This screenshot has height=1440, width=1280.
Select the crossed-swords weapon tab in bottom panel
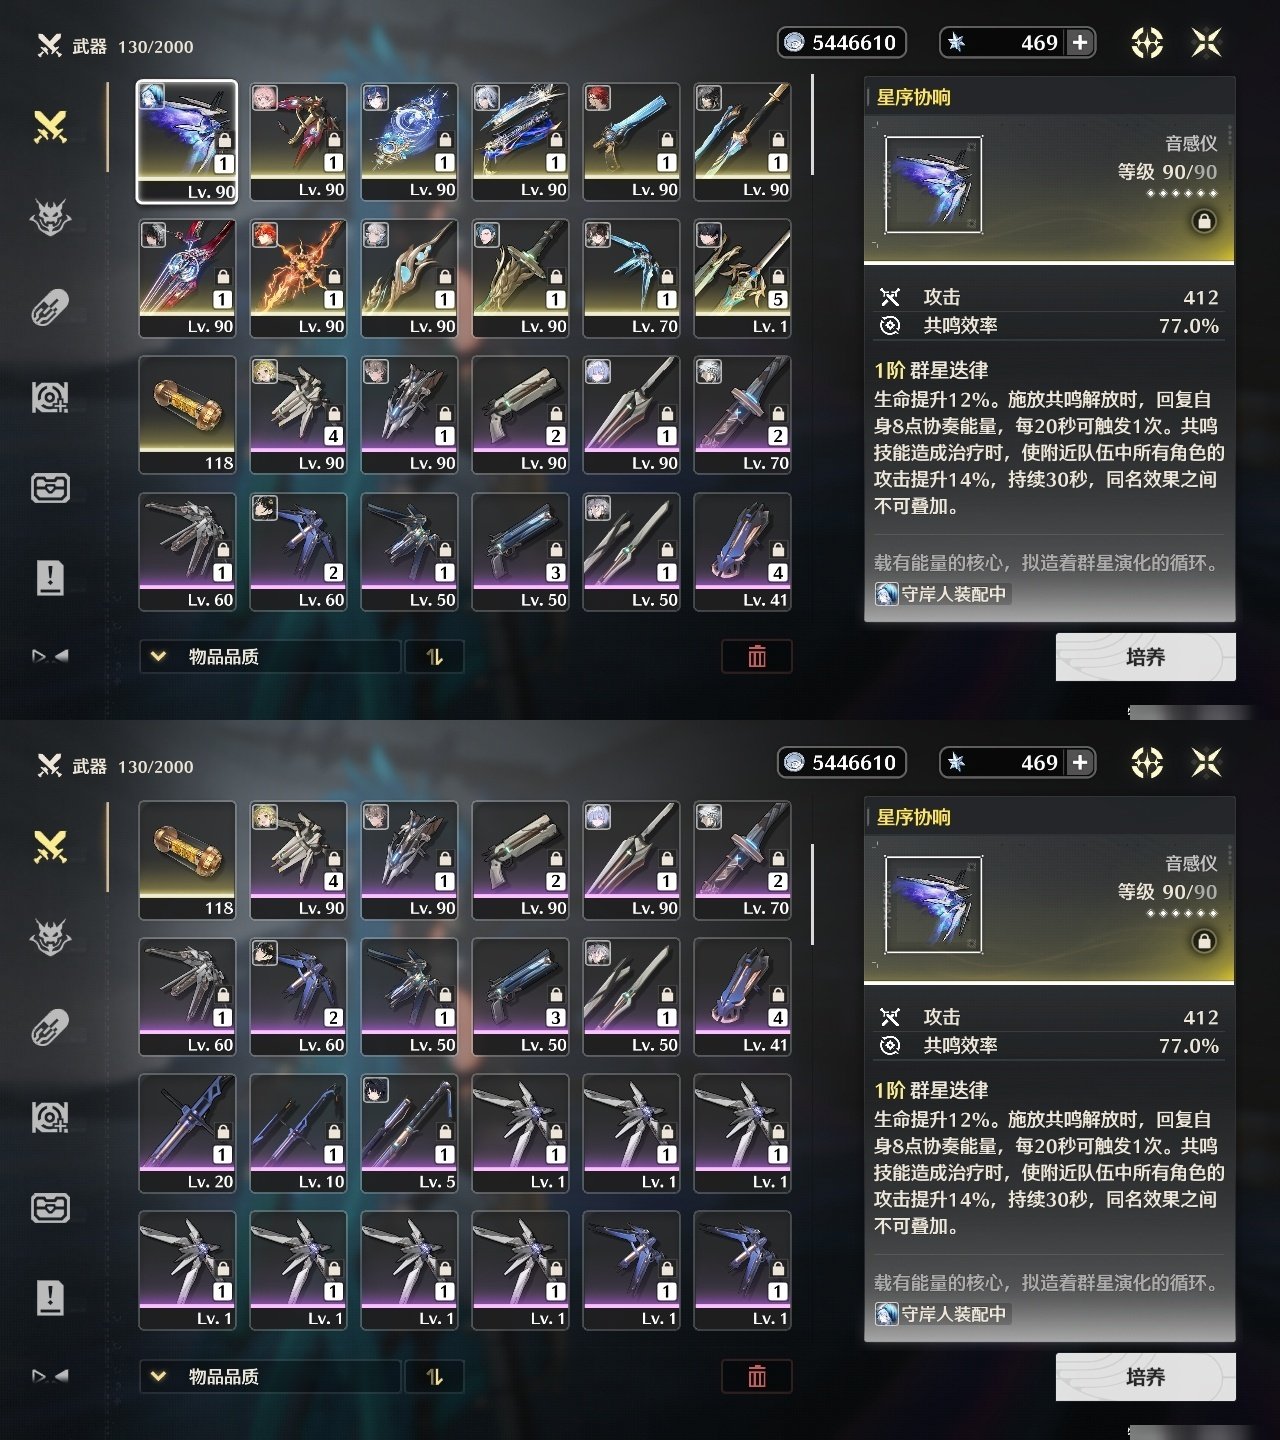50,847
